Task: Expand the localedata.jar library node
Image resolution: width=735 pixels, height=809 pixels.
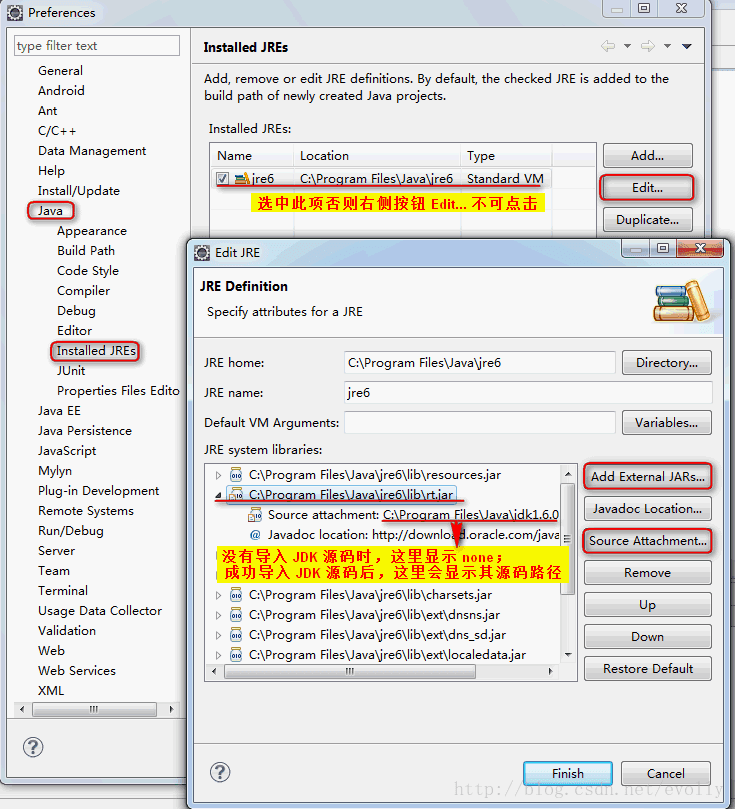Action: tap(218, 655)
